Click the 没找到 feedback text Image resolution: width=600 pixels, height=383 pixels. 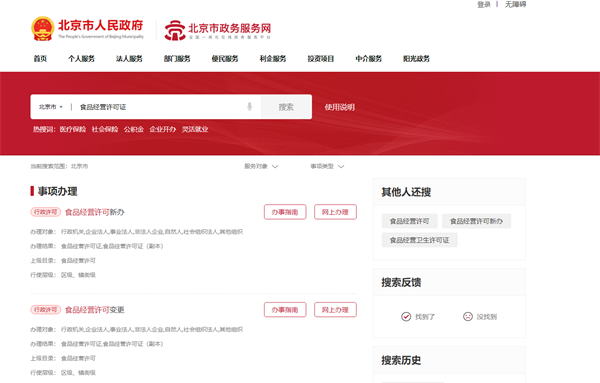(x=487, y=317)
